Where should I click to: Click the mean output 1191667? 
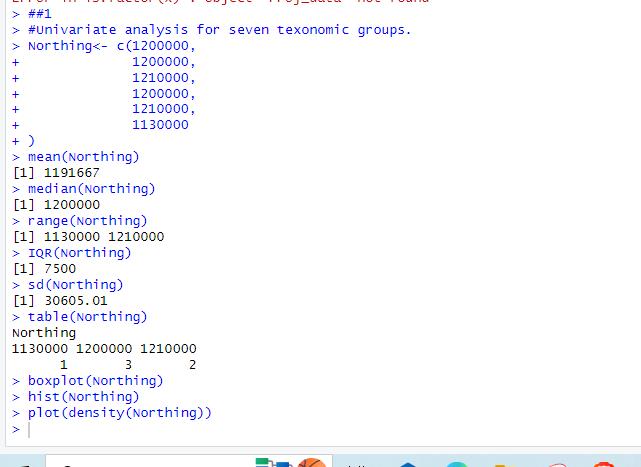[x=72, y=173]
